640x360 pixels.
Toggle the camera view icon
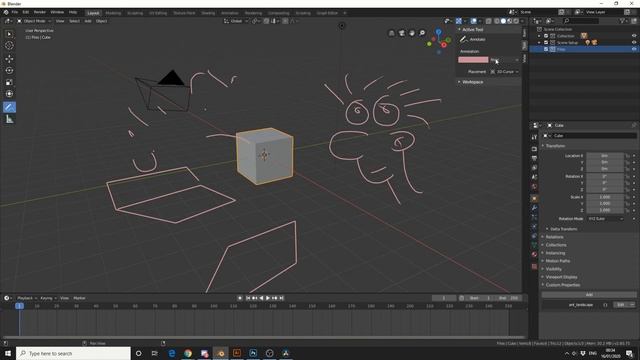402,33
